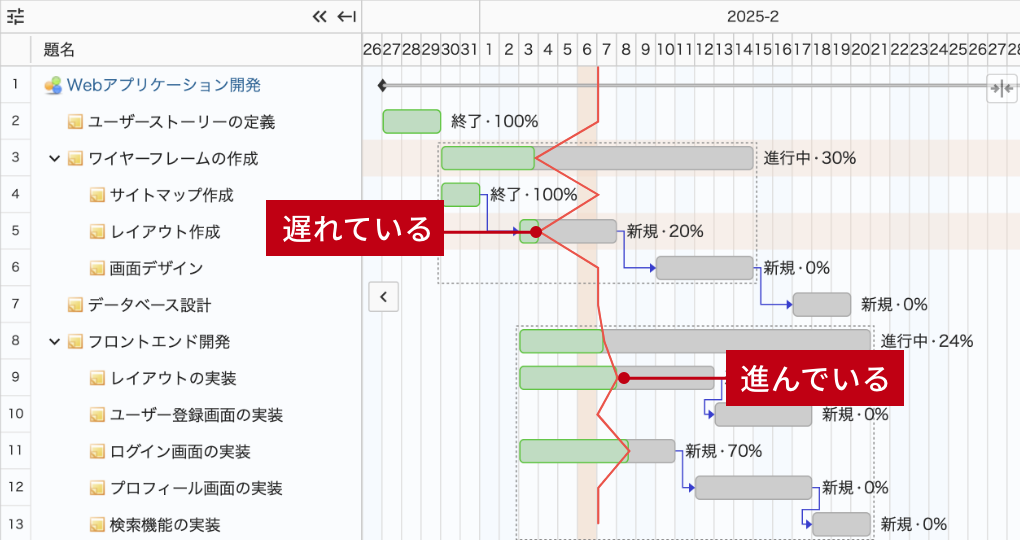
Task: Select the ユーザー登録画面の実装 task title
Action: [x=196, y=414]
